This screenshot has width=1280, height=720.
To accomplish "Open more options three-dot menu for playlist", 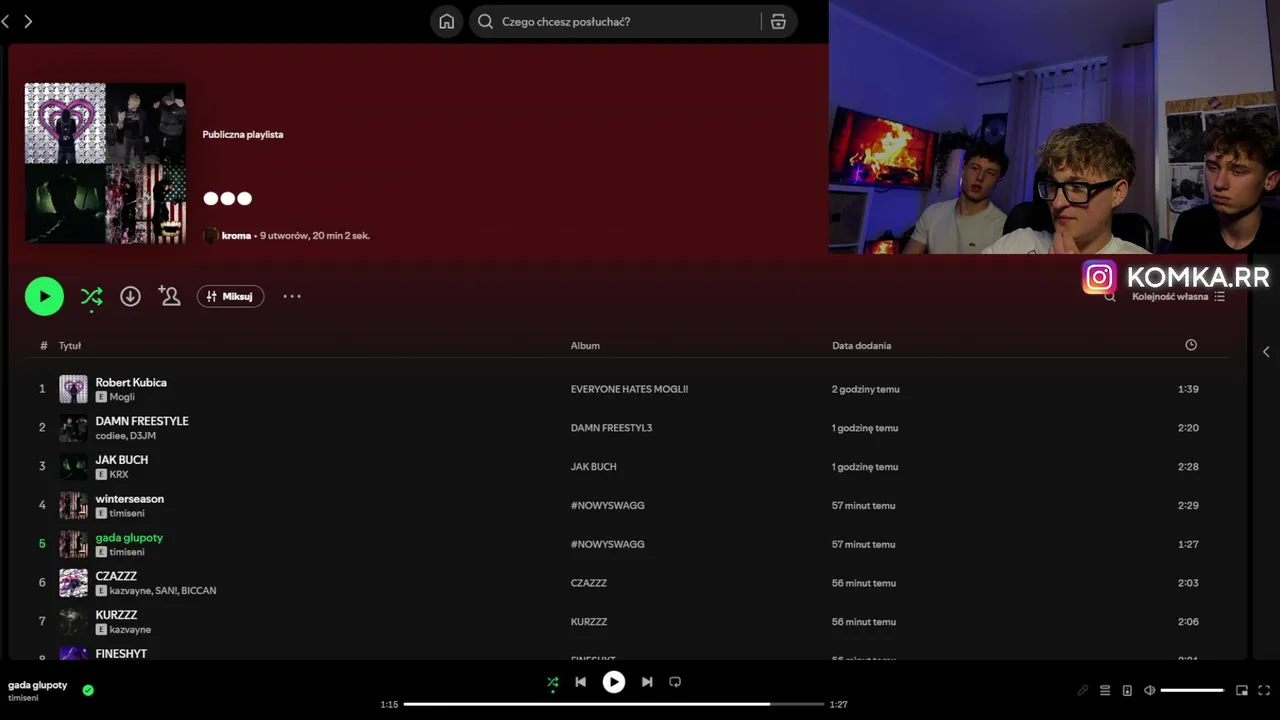I will coord(292,296).
